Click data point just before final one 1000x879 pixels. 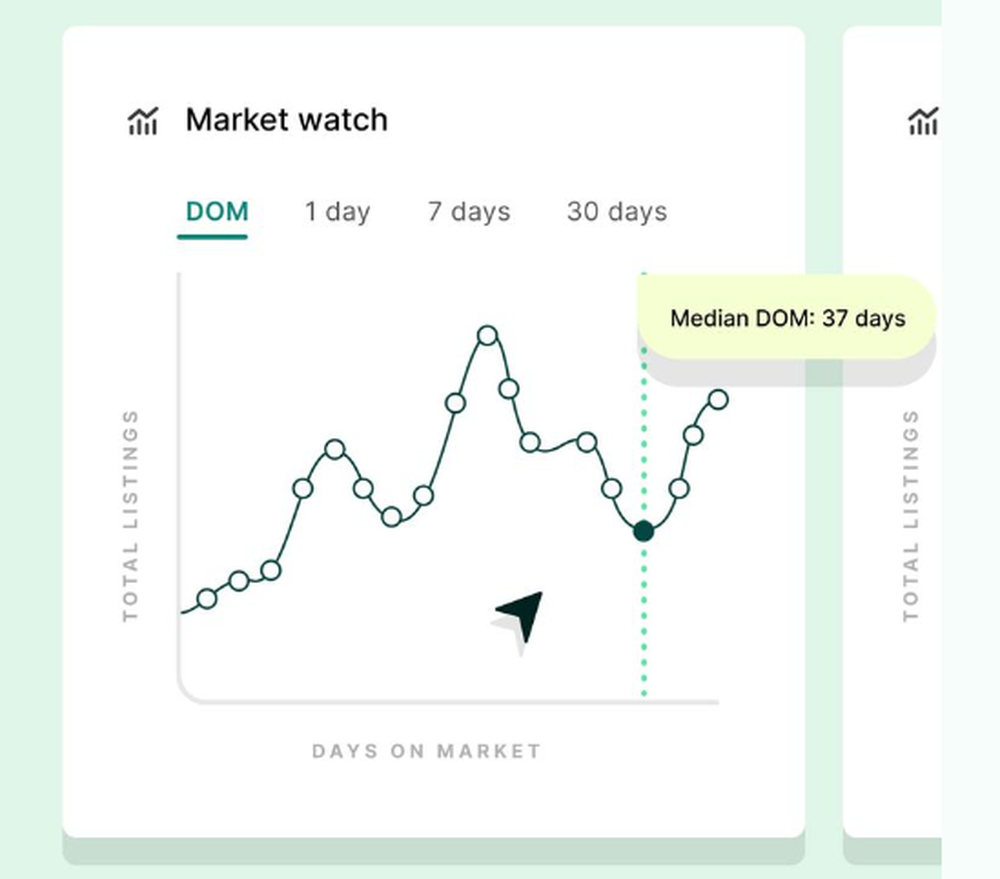[x=693, y=436]
